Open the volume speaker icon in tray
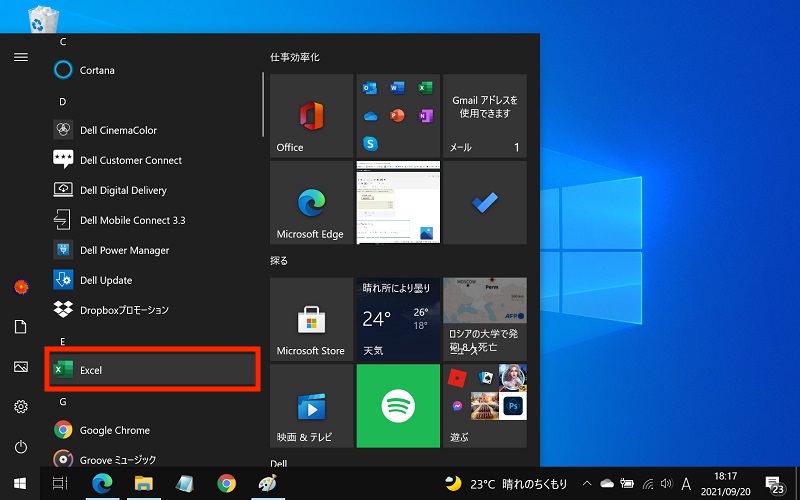This screenshot has width=800, height=500. tap(667, 484)
